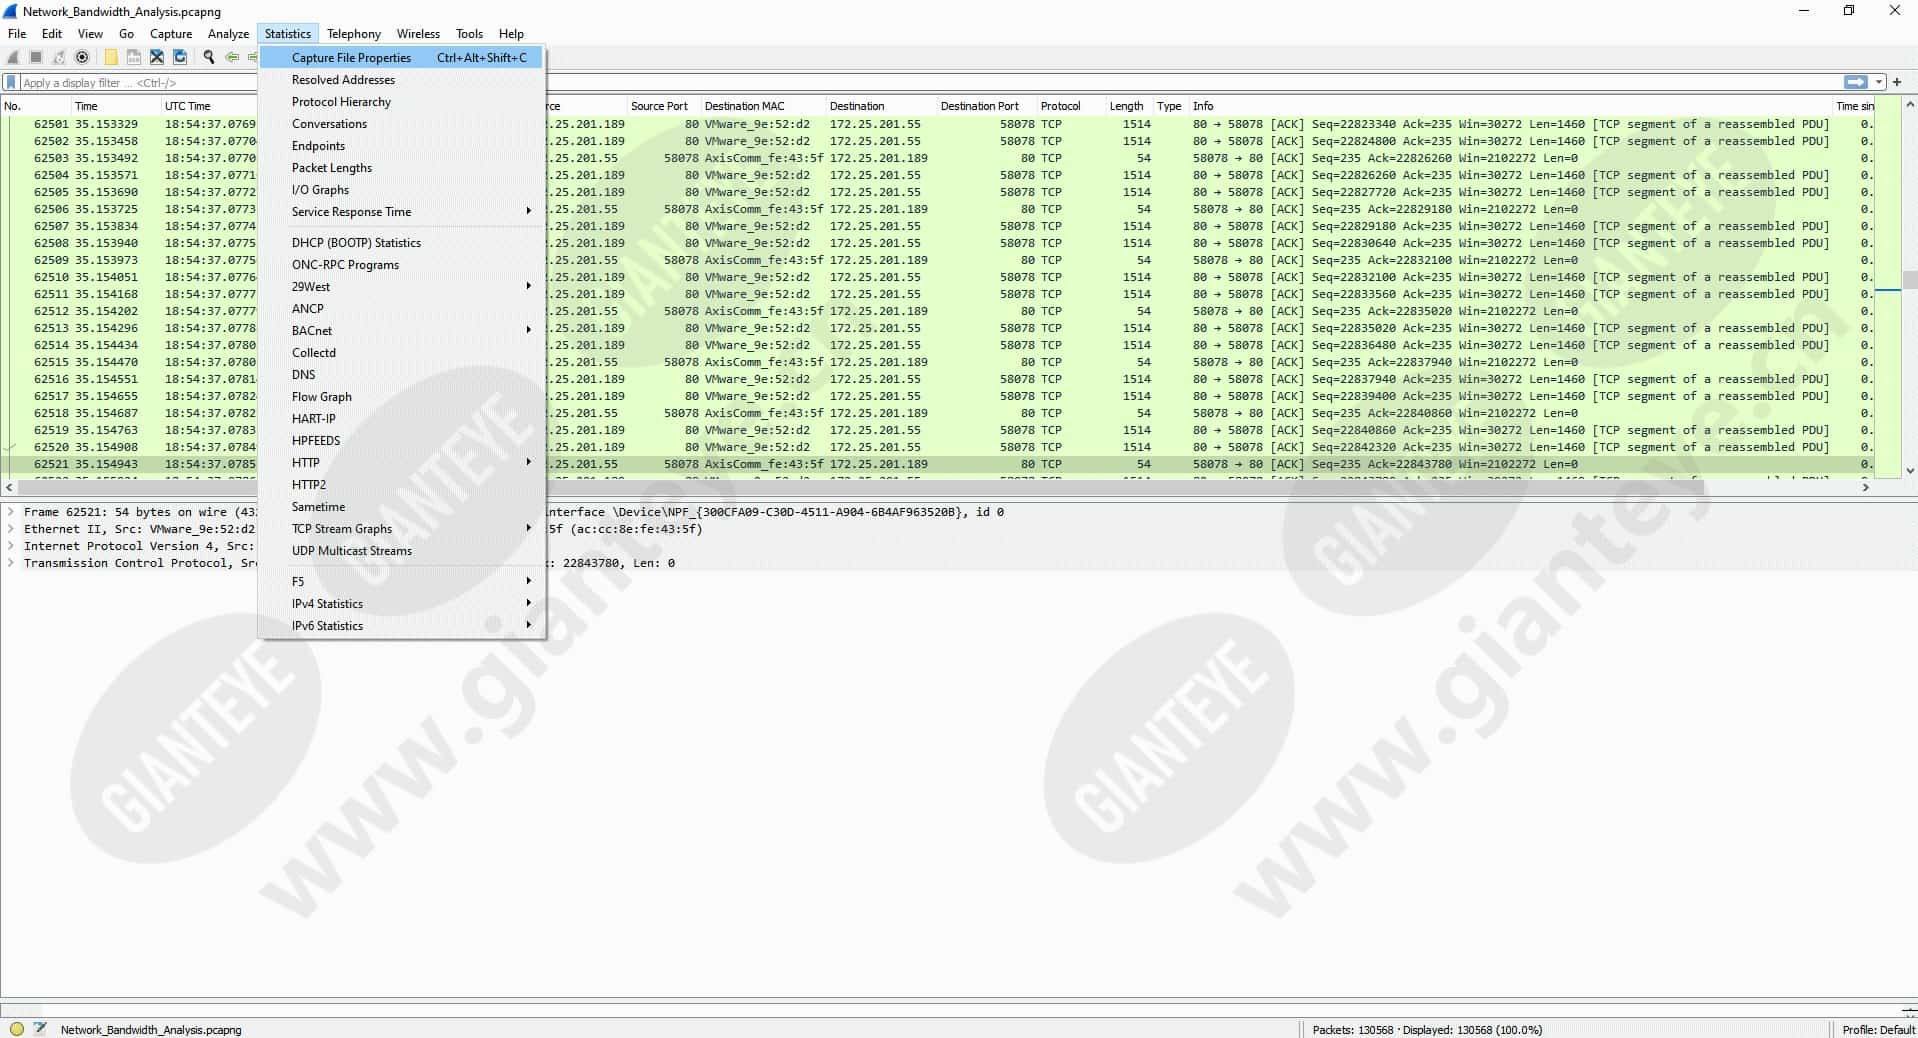Open the Wireless menu
The image size is (1918, 1038).
(418, 33)
